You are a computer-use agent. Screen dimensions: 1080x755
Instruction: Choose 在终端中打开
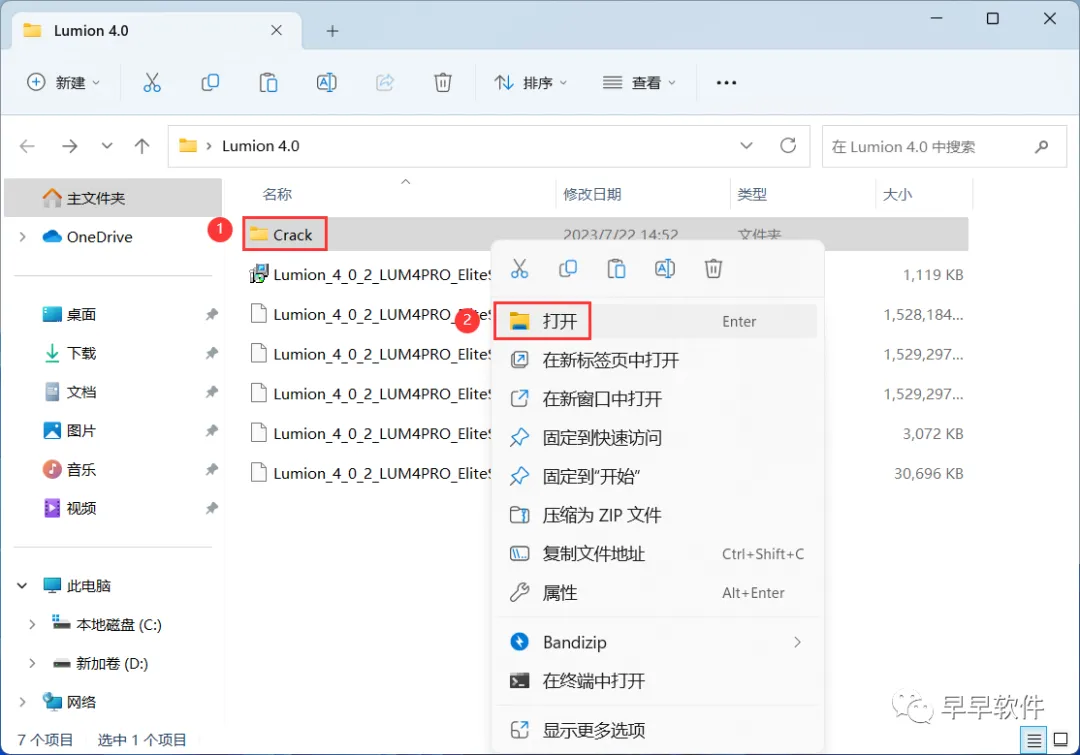657,681
